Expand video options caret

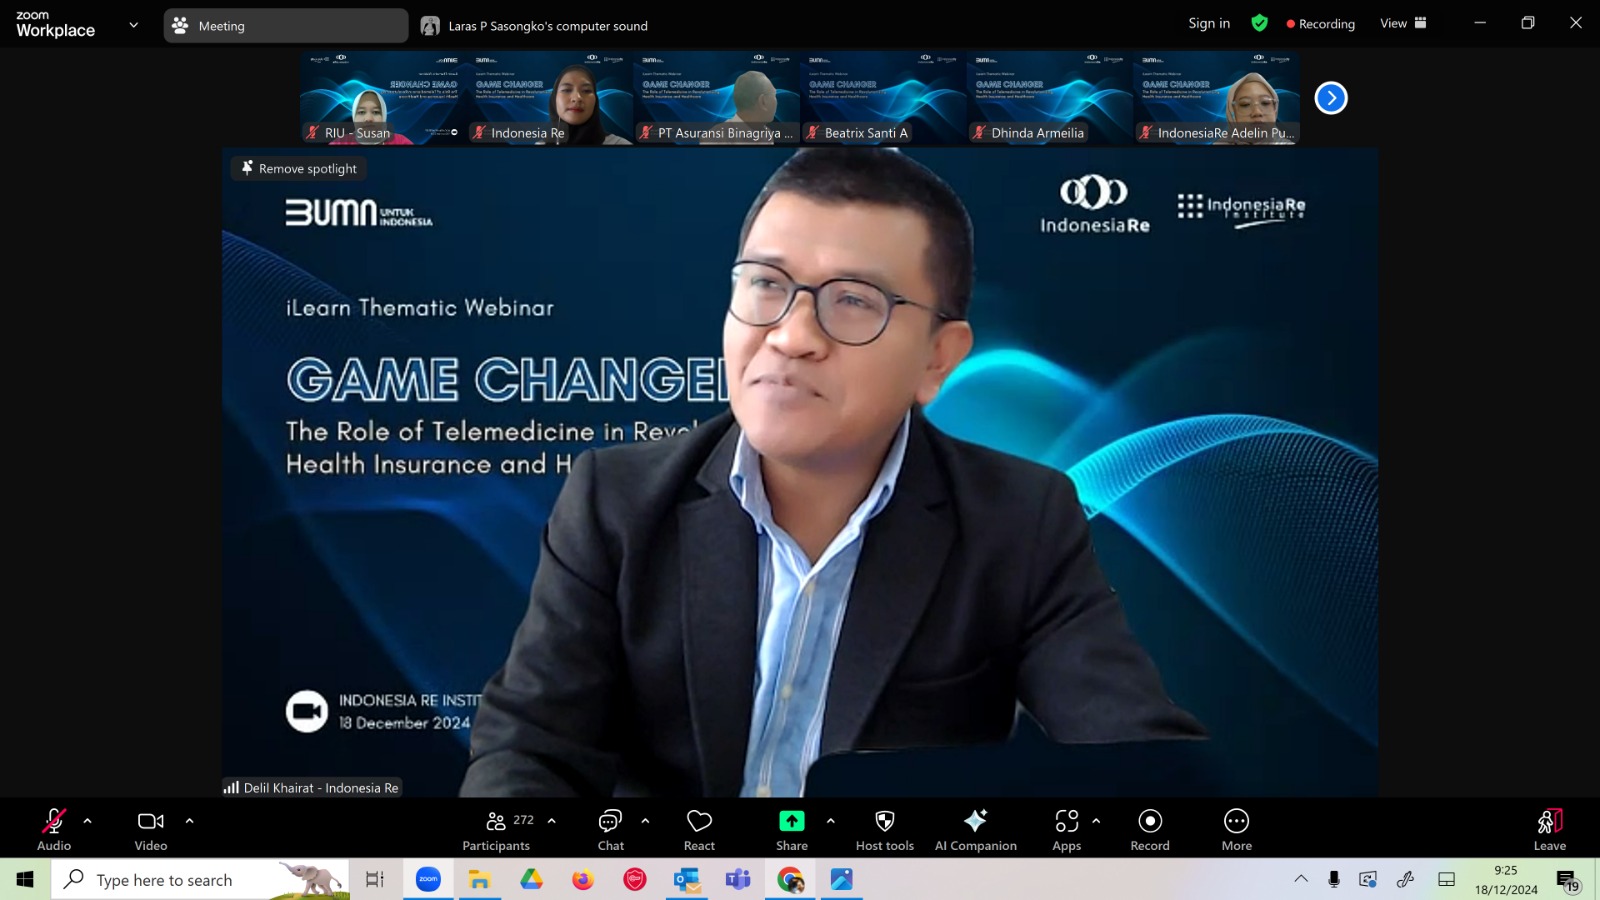[x=189, y=821]
